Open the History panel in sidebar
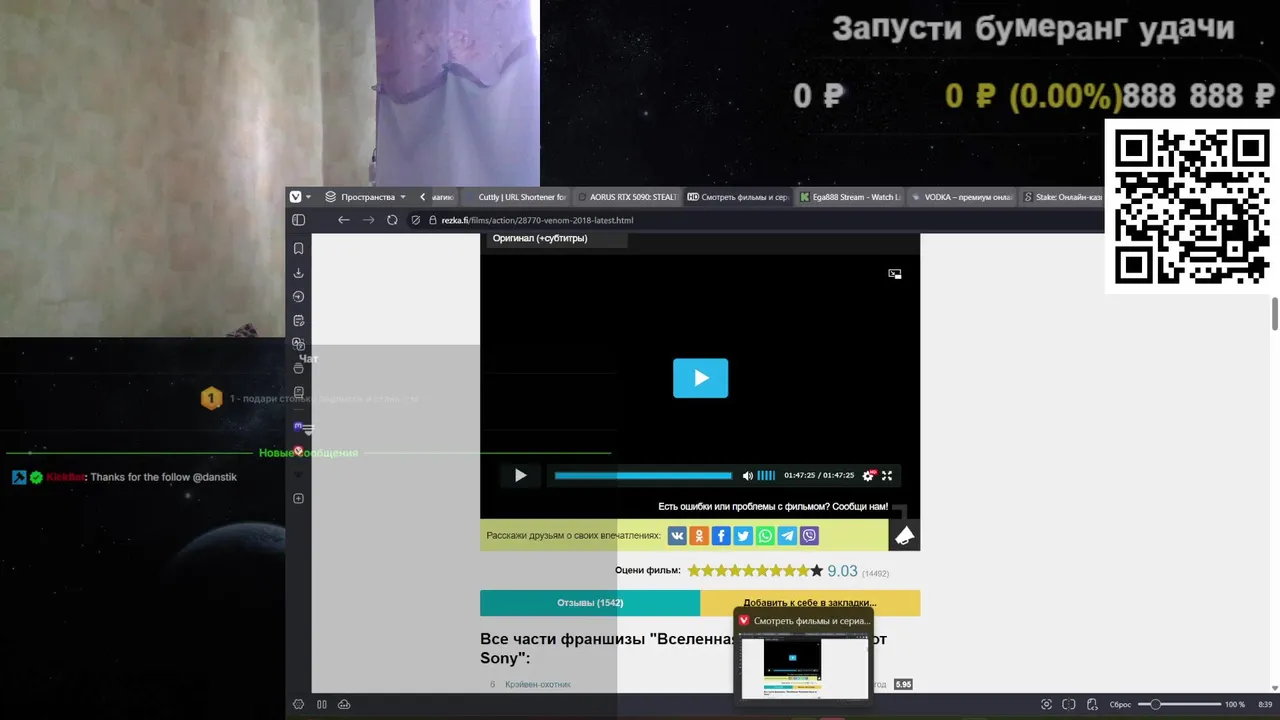Viewport: 1280px width, 720px height. point(298,297)
